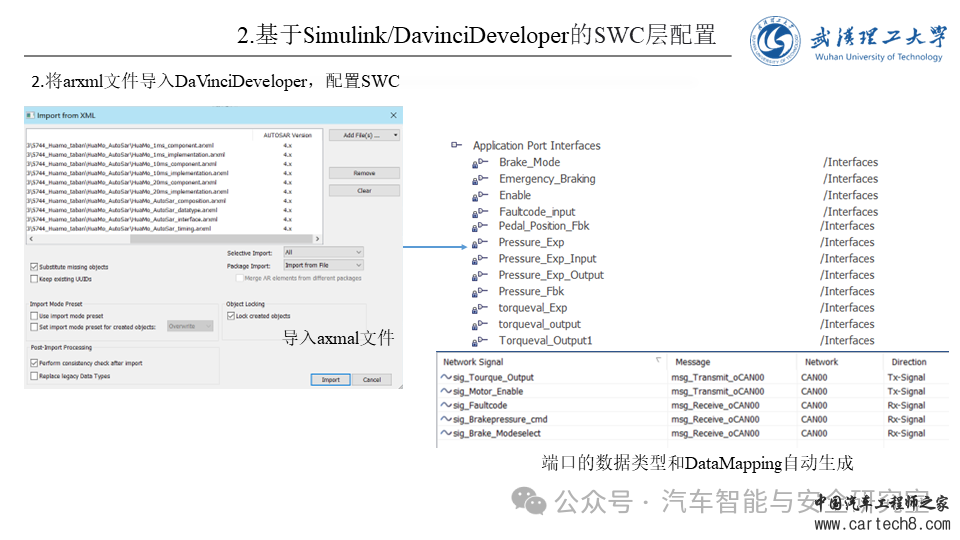Open the Package Import dropdown

click(323, 265)
